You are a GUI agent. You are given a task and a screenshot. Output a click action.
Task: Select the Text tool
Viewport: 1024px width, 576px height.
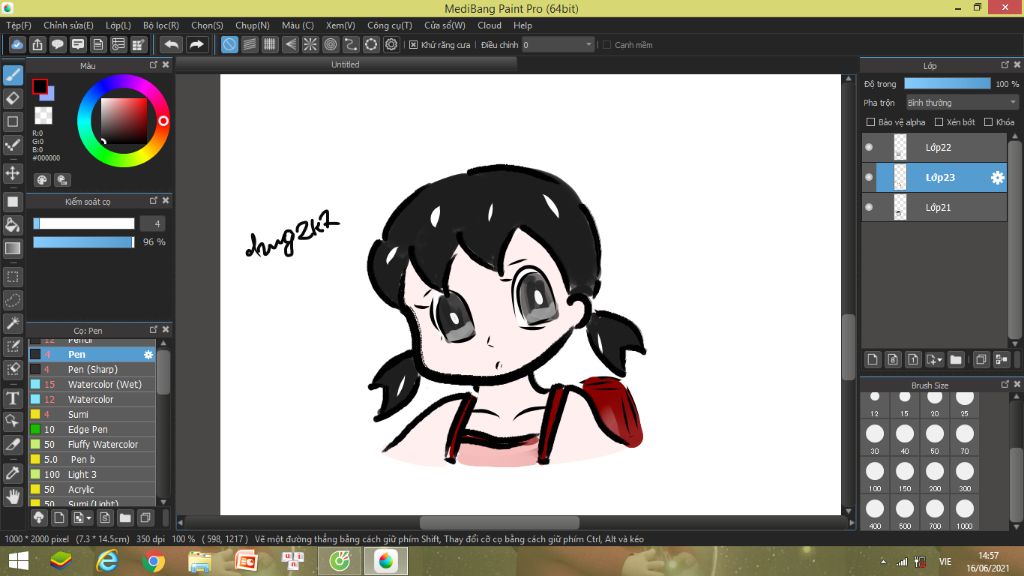click(12, 398)
